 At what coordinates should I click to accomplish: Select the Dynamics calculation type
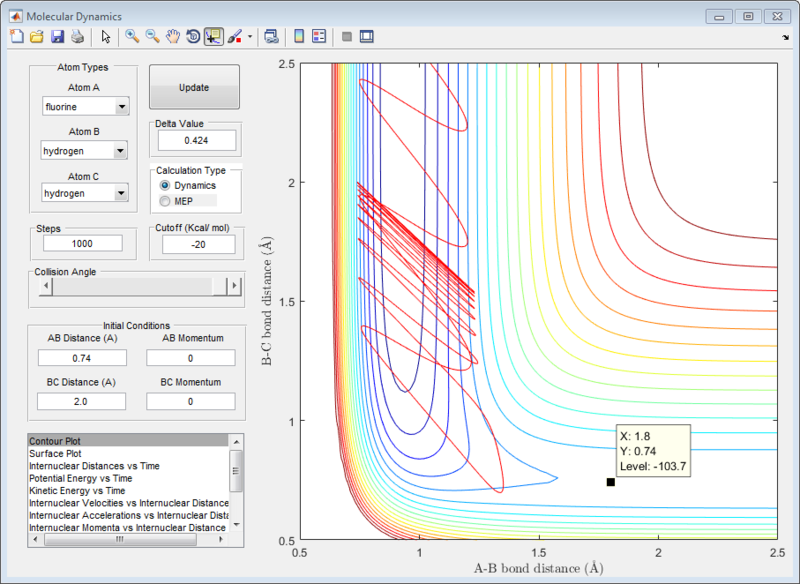[x=165, y=186]
